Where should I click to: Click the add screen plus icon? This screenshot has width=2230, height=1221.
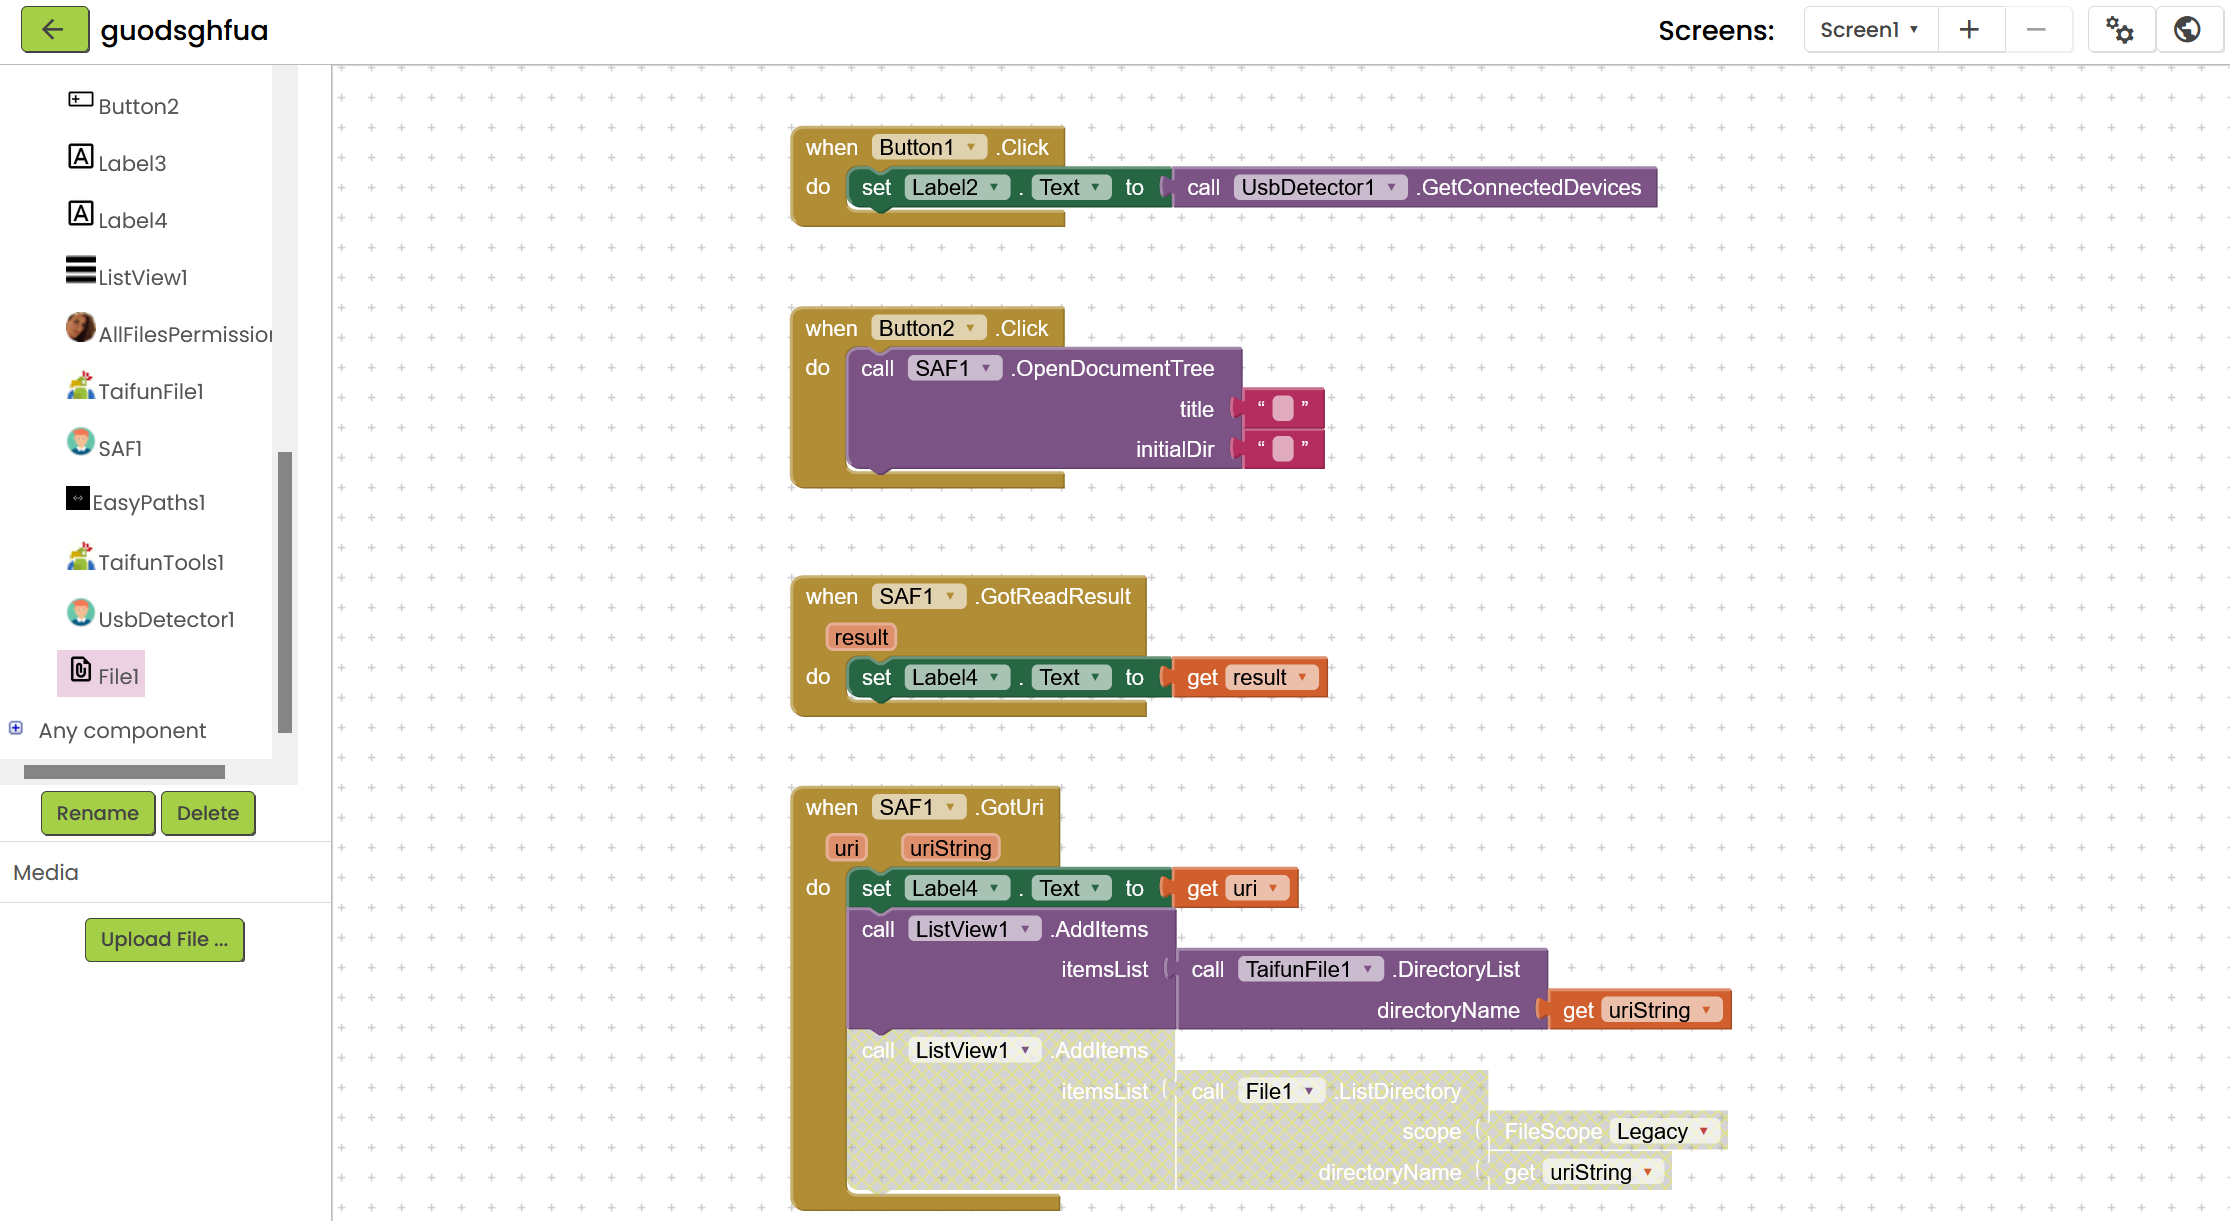click(x=1969, y=30)
